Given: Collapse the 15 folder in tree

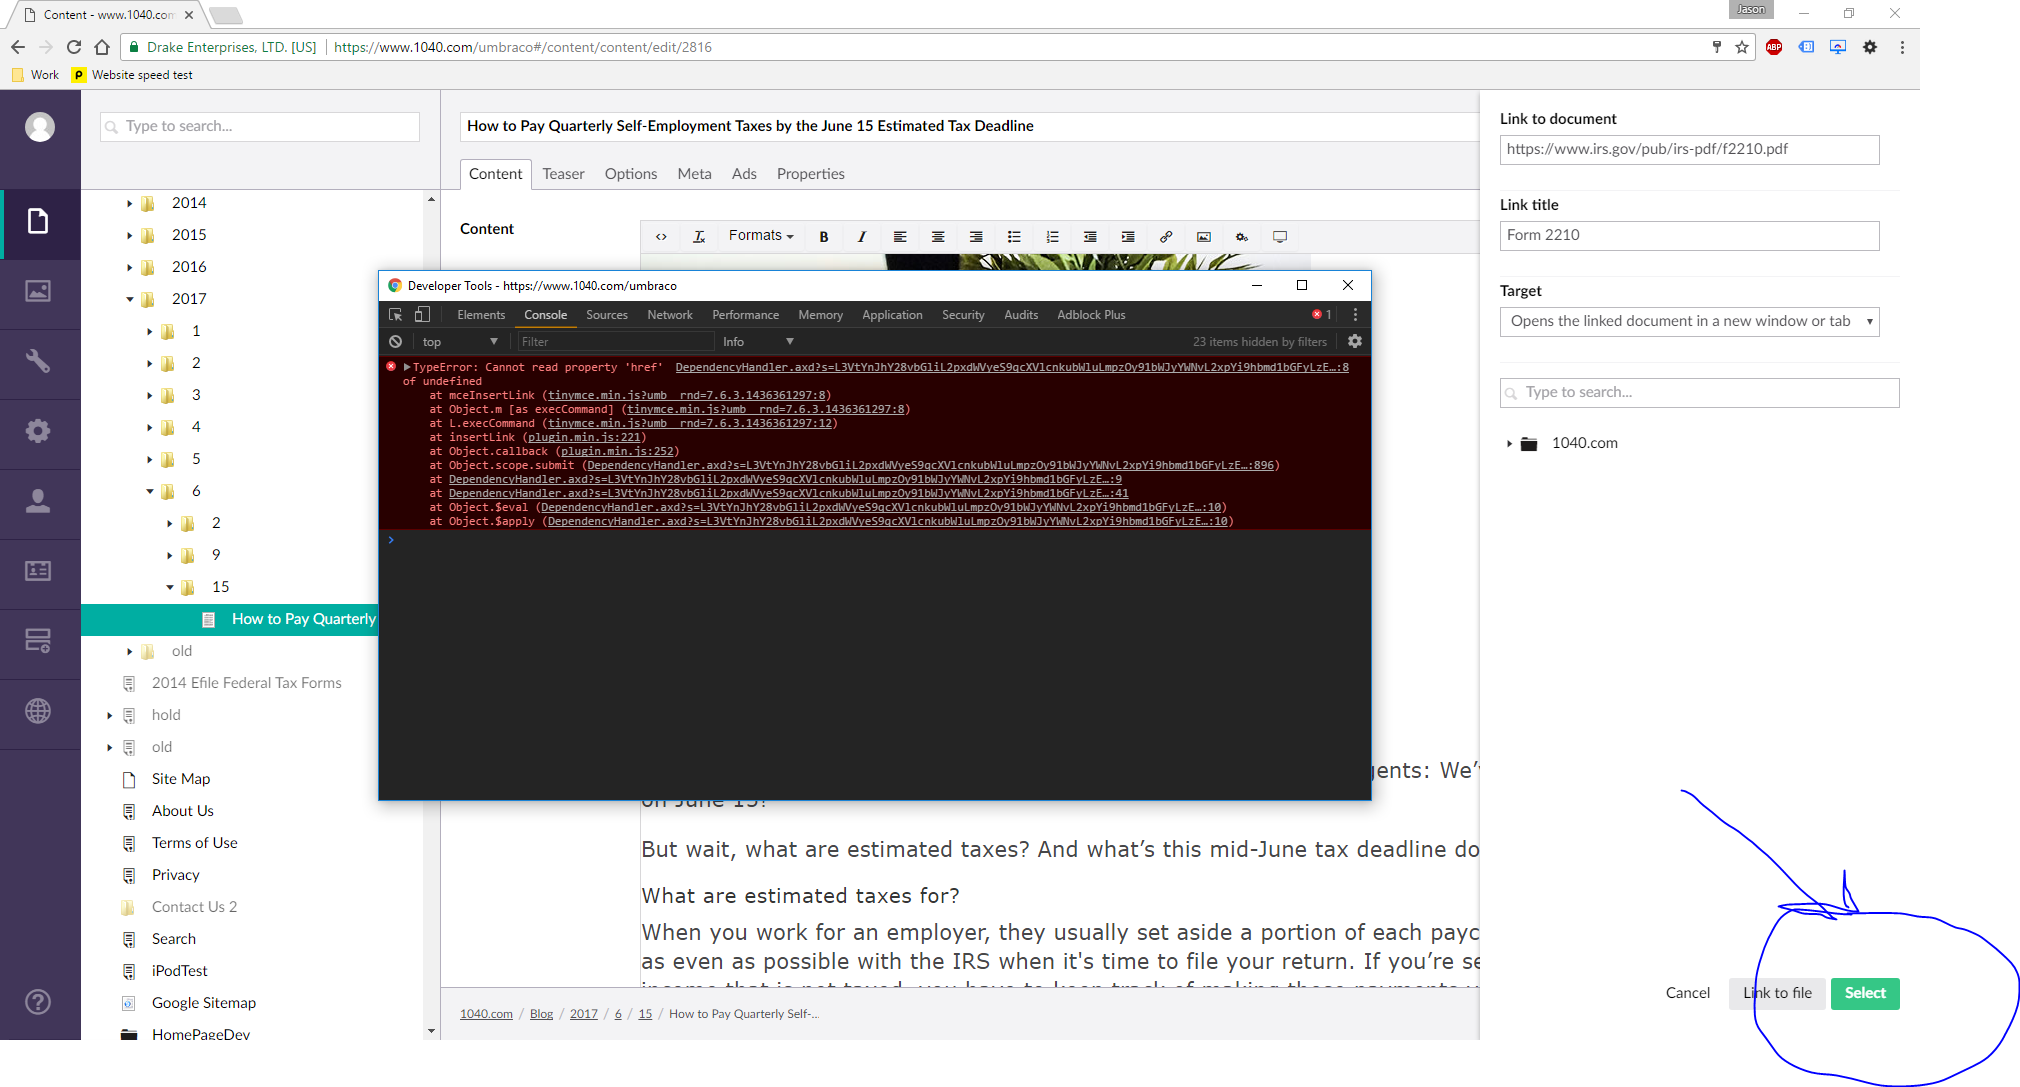Looking at the screenshot, I should [x=169, y=587].
